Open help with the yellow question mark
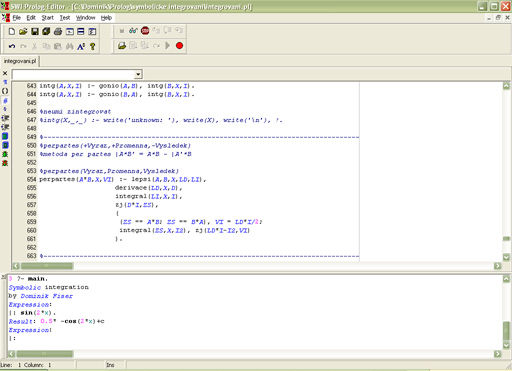This screenshot has height=371, width=512. point(92,46)
